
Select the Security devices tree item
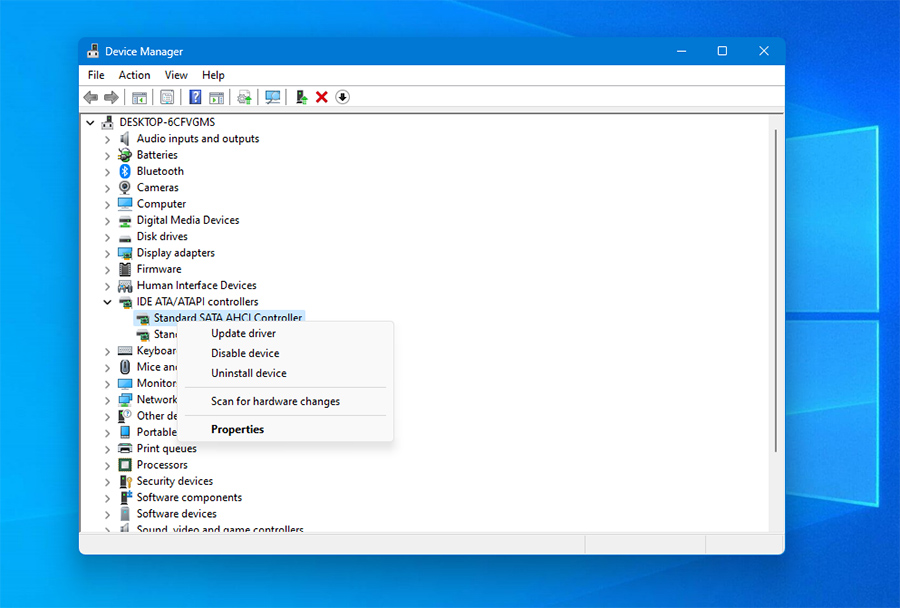174,481
